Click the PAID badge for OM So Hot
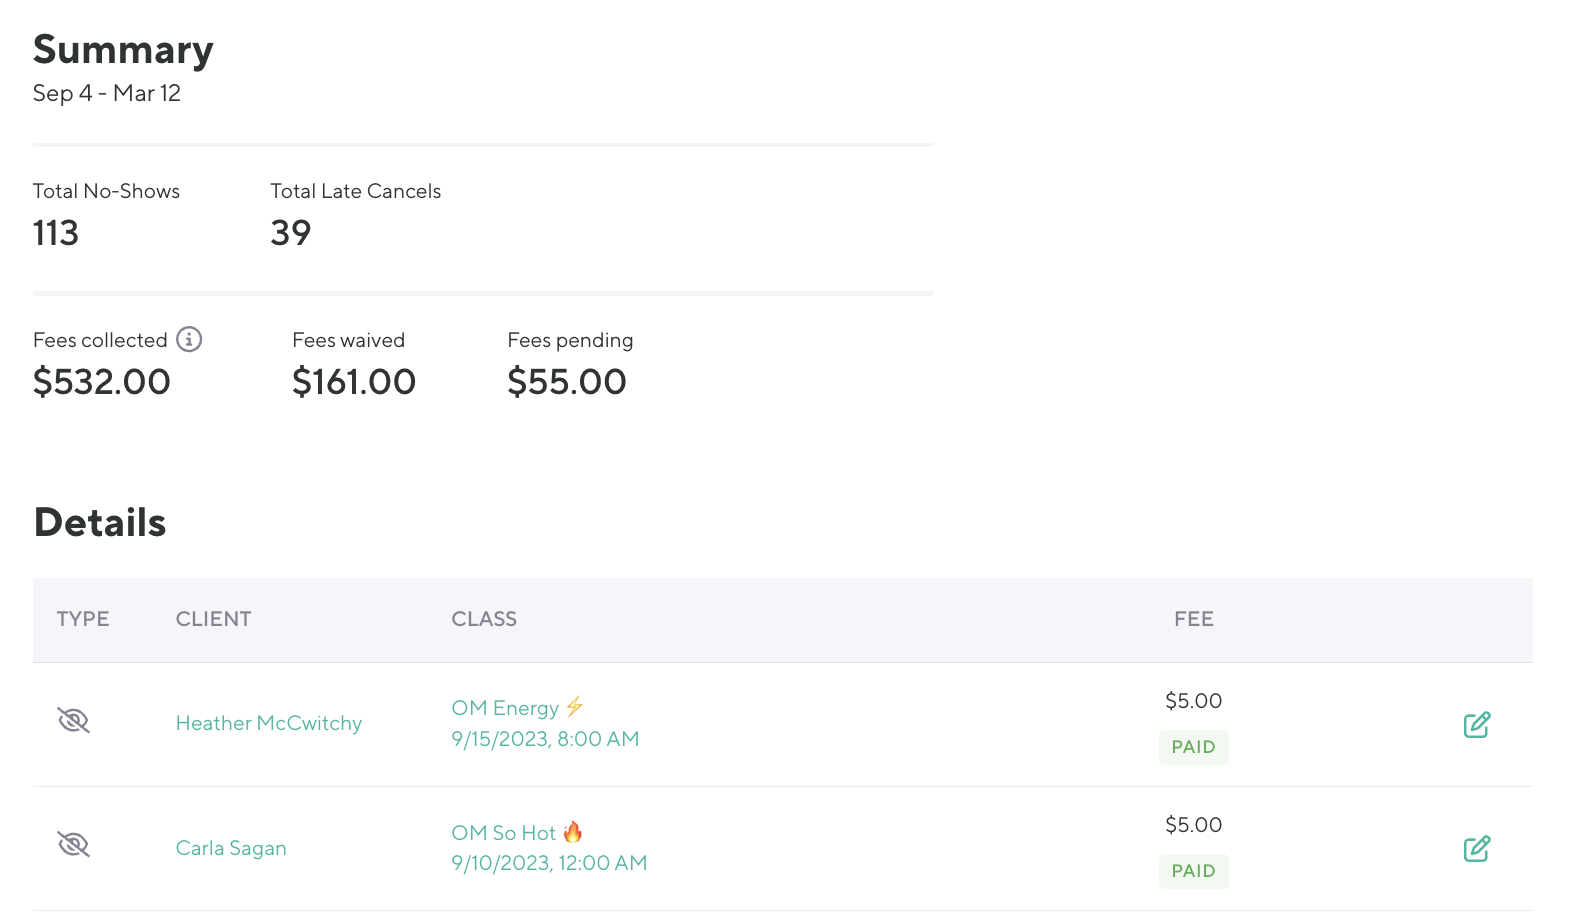The image size is (1592, 924). click(x=1193, y=871)
